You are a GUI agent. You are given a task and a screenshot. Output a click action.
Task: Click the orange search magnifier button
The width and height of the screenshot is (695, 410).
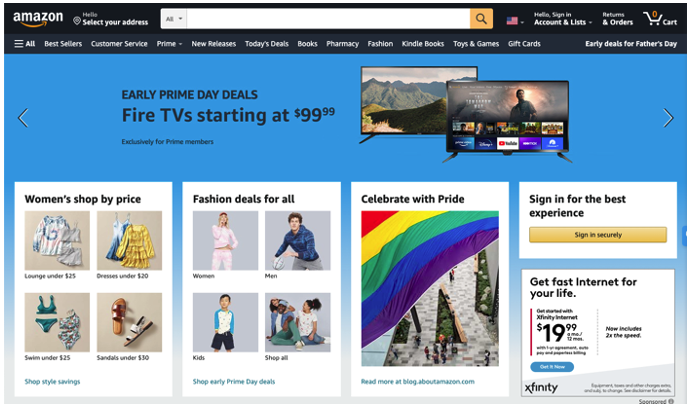pyautogui.click(x=481, y=19)
